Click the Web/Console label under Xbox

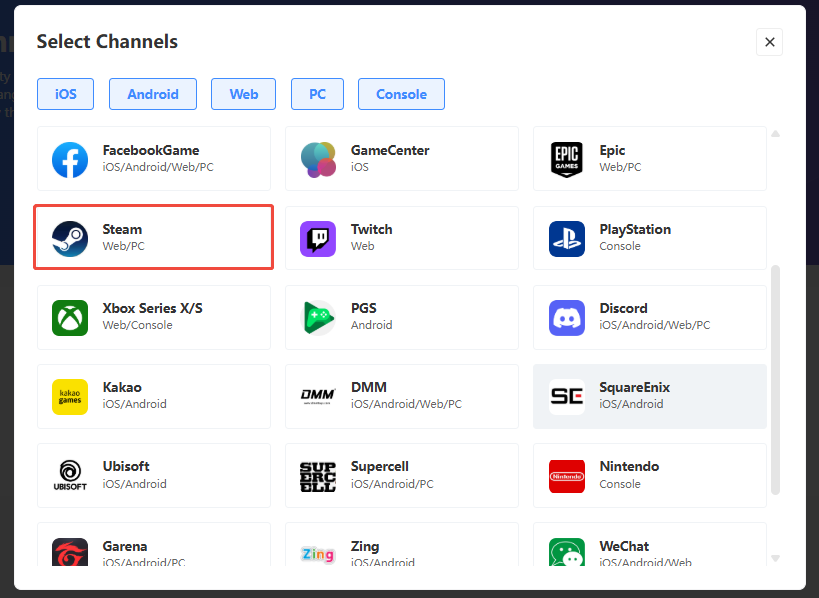tap(137, 325)
